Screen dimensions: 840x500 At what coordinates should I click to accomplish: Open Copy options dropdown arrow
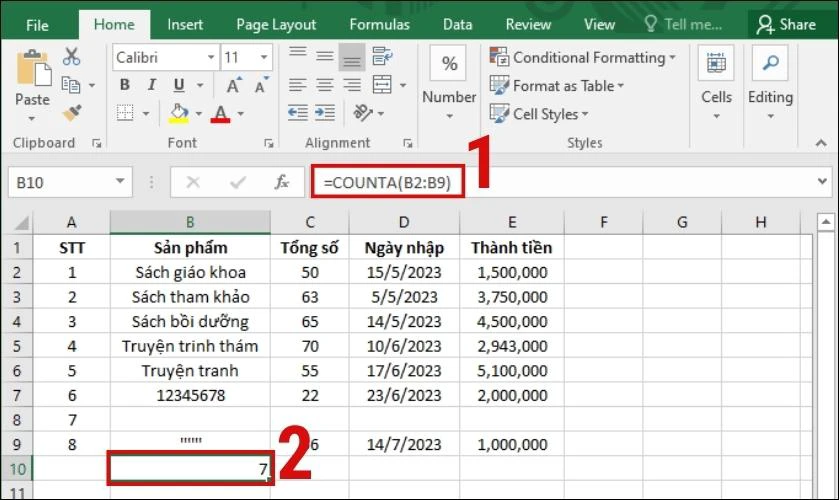92,85
